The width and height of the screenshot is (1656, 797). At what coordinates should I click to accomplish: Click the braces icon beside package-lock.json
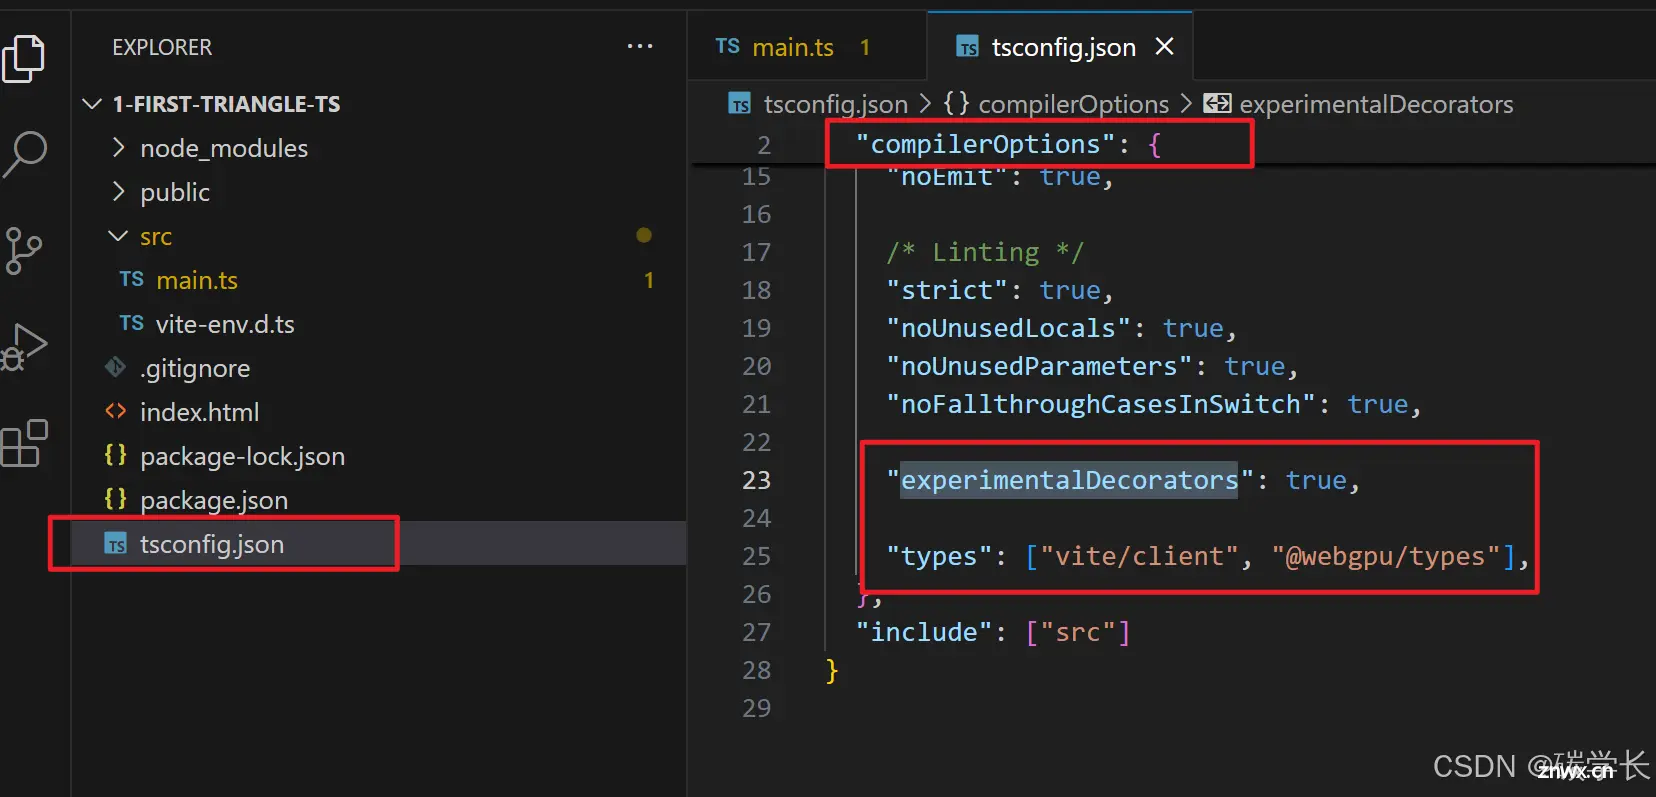(116, 455)
